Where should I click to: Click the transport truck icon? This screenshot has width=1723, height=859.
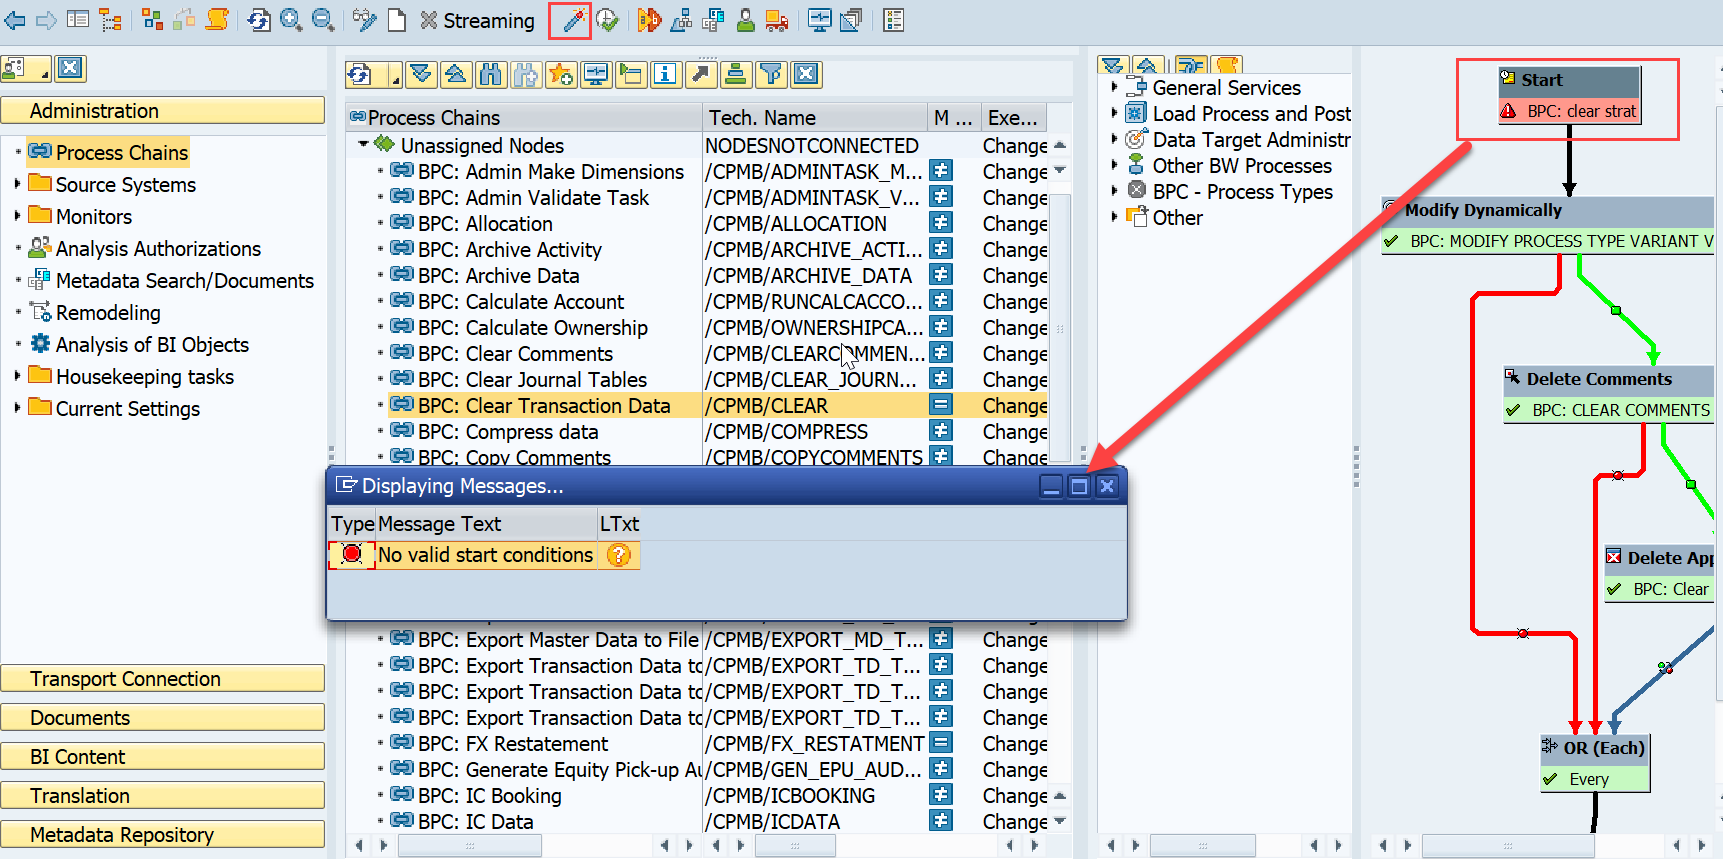pos(776,20)
